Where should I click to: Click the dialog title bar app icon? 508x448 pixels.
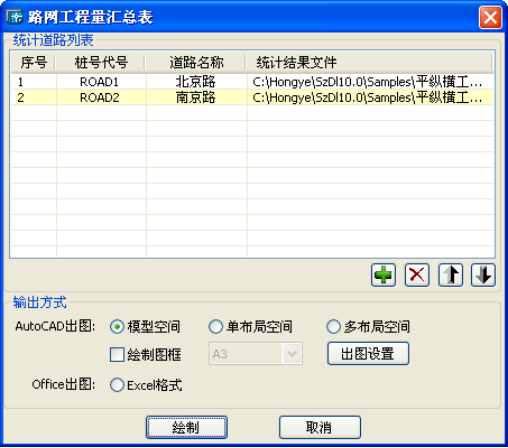coord(14,17)
